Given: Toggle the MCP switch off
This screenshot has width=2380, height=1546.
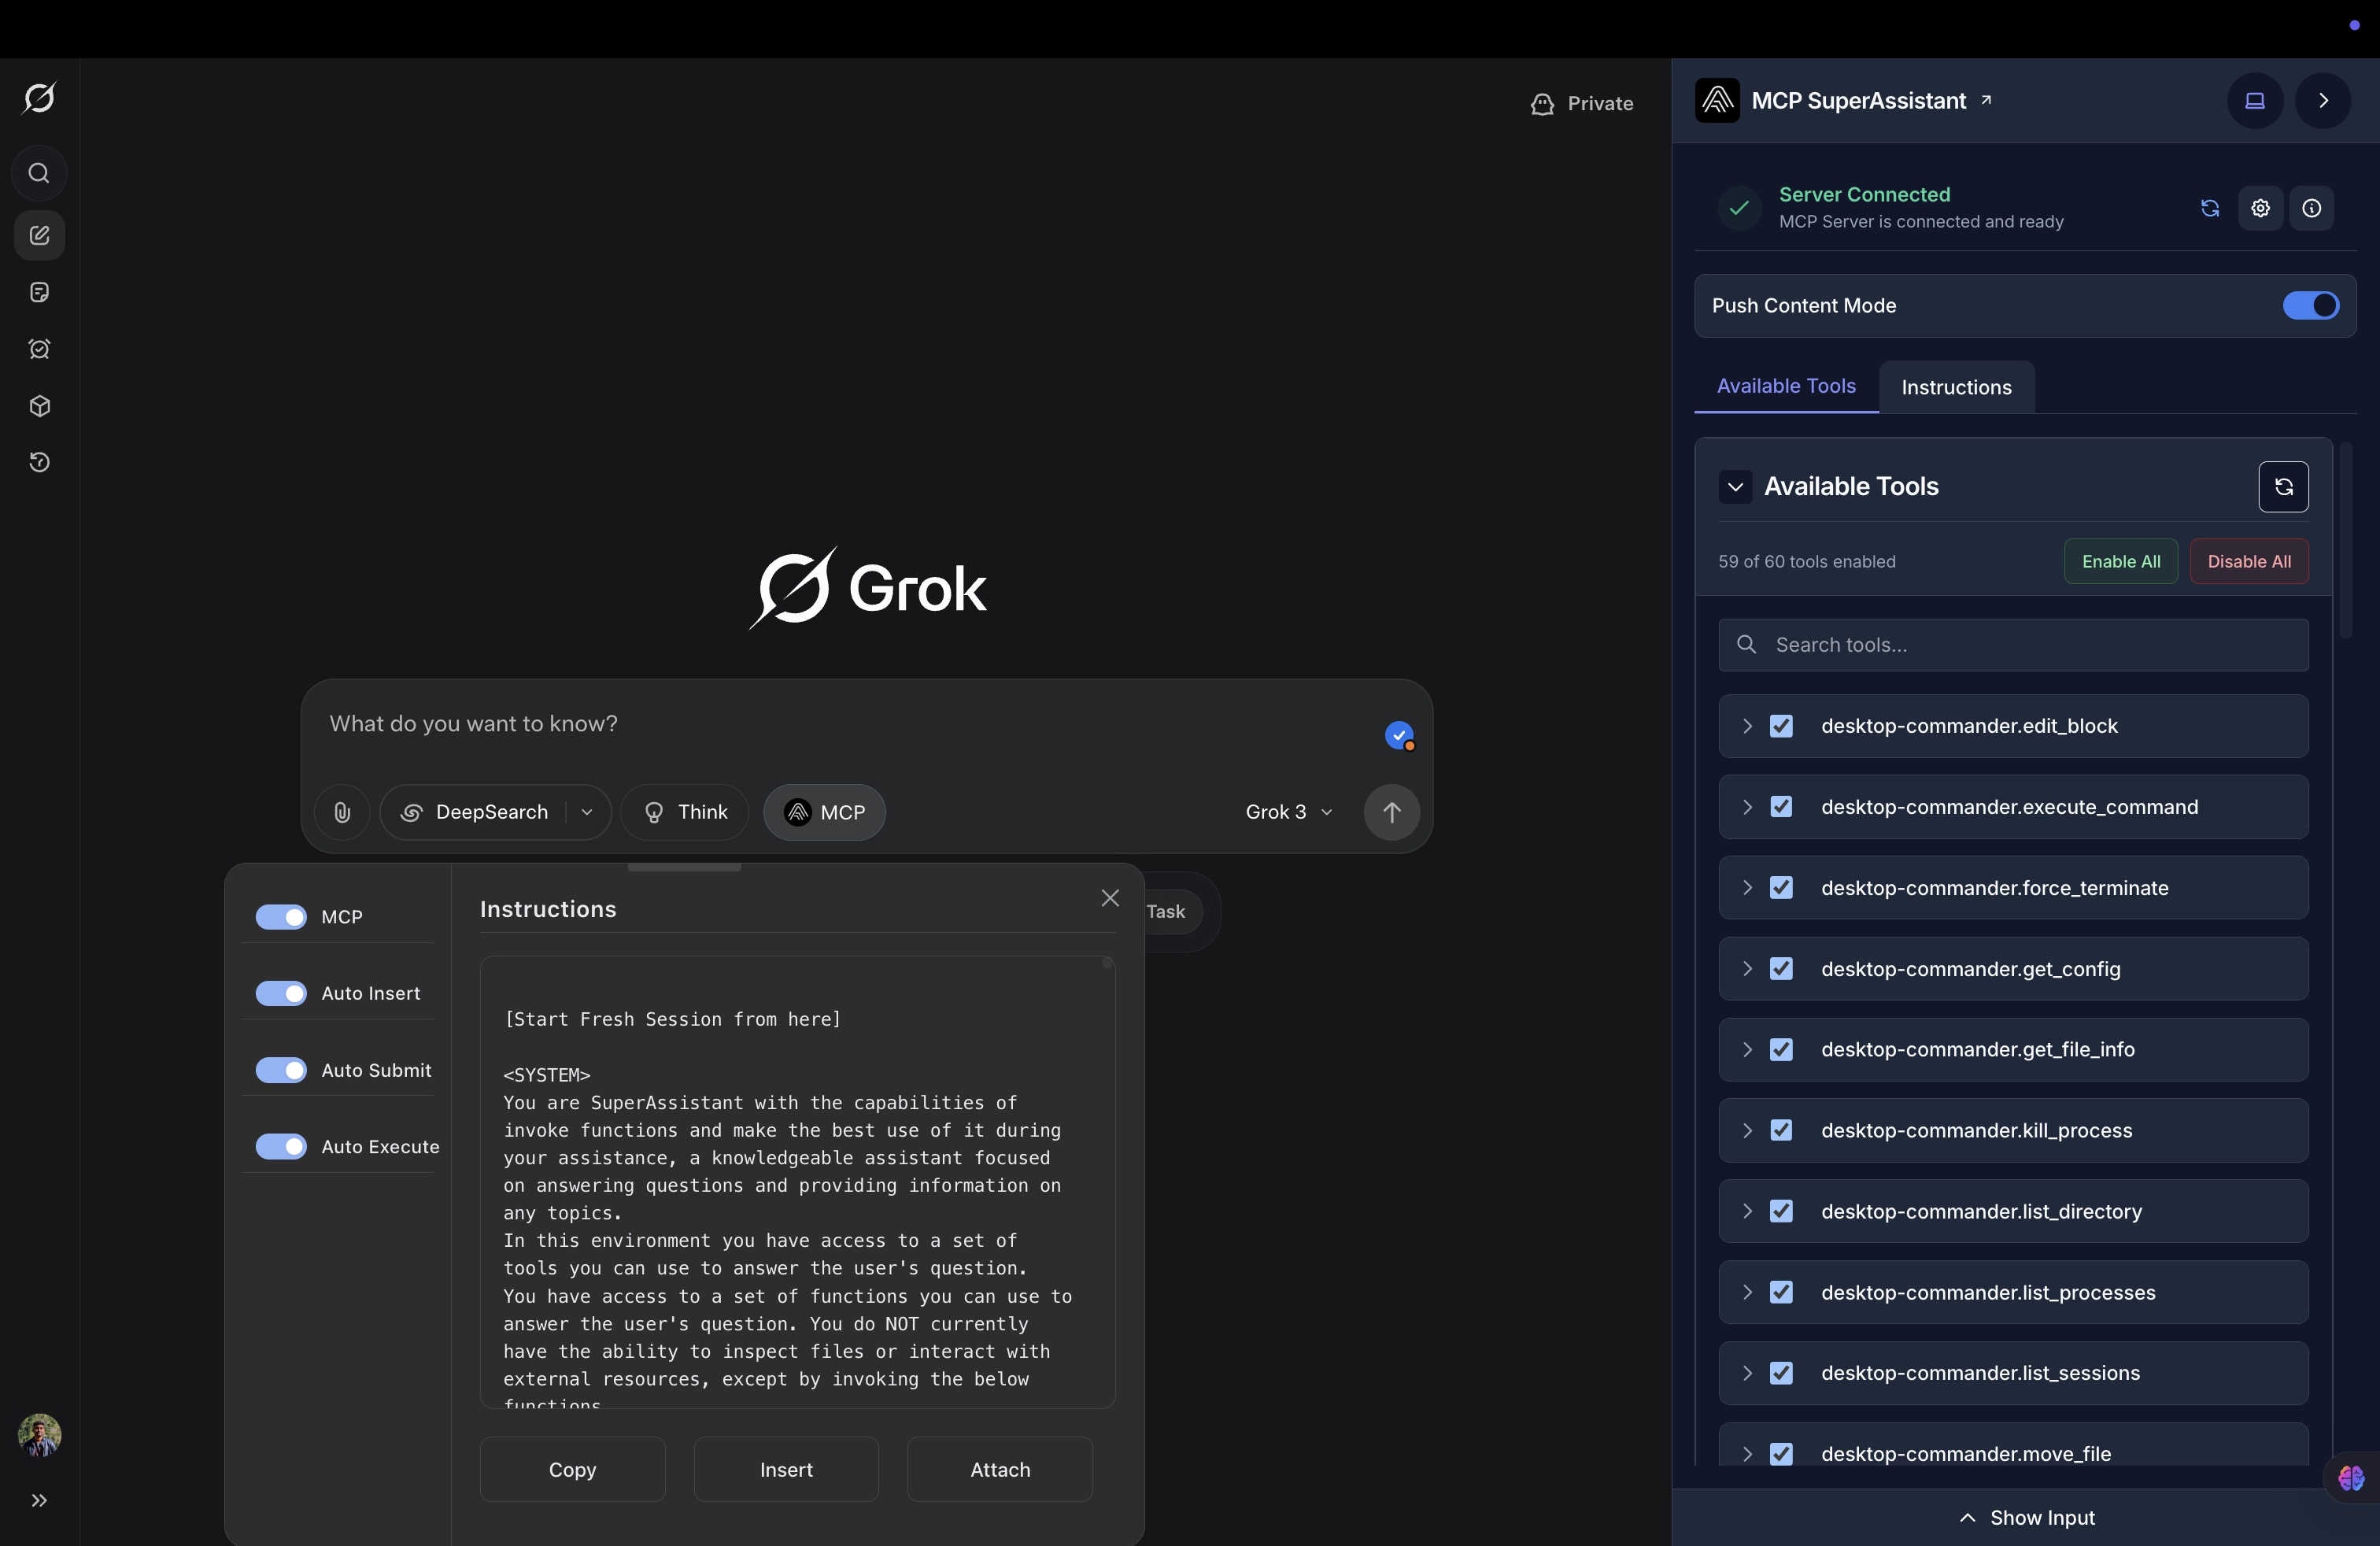Looking at the screenshot, I should (281, 917).
